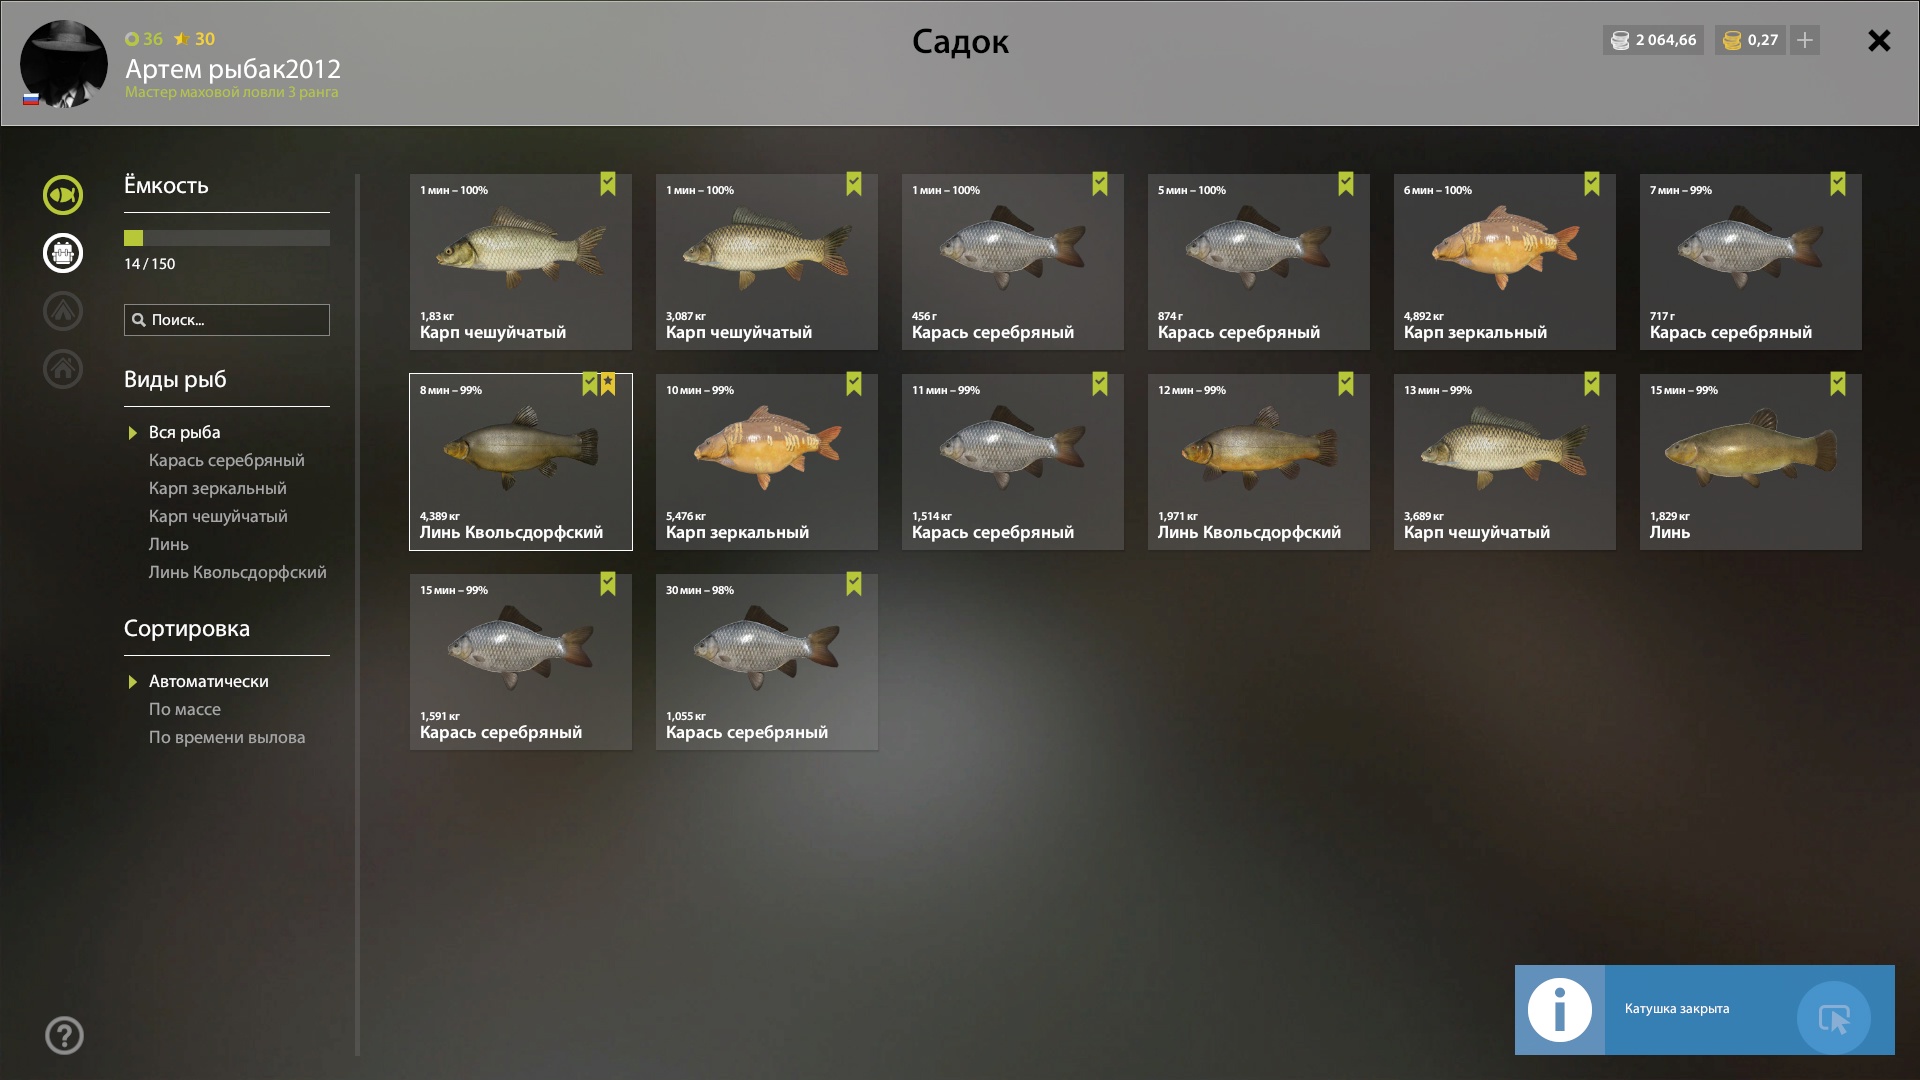Focus the Поиск search field
Screen dimensions: 1920x1080
(x=227, y=320)
